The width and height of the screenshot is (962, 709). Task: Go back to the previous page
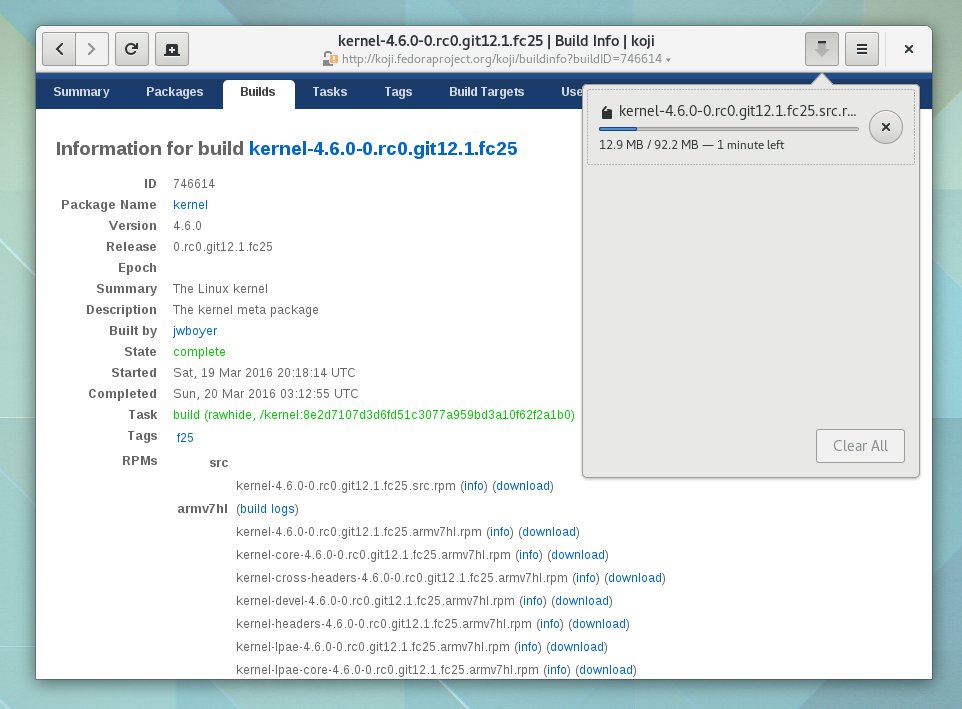coord(60,48)
